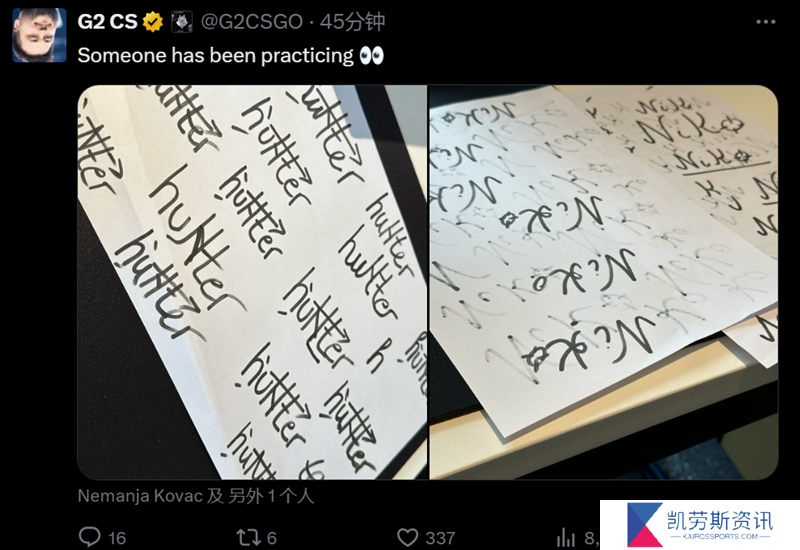Click the like count 337
This screenshot has height=550, width=800.
[440, 538]
